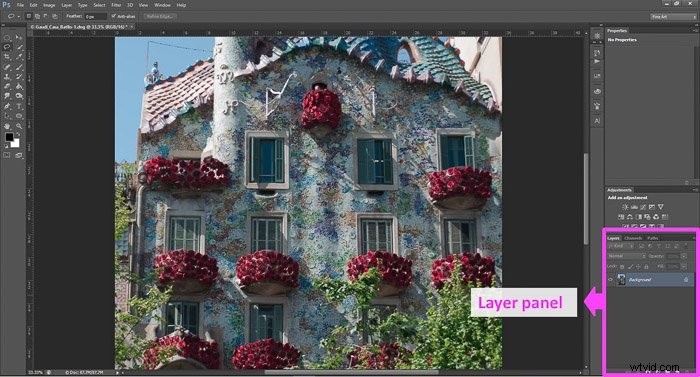Select the Brush tool
The image size is (700, 377).
click(x=19, y=67)
